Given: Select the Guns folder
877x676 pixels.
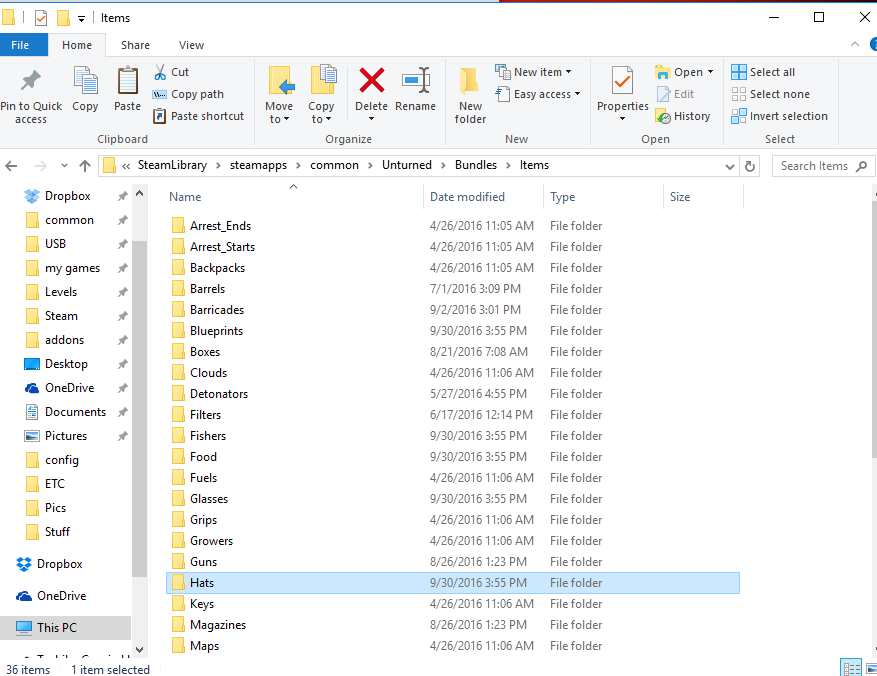Looking at the screenshot, I should [453, 562].
